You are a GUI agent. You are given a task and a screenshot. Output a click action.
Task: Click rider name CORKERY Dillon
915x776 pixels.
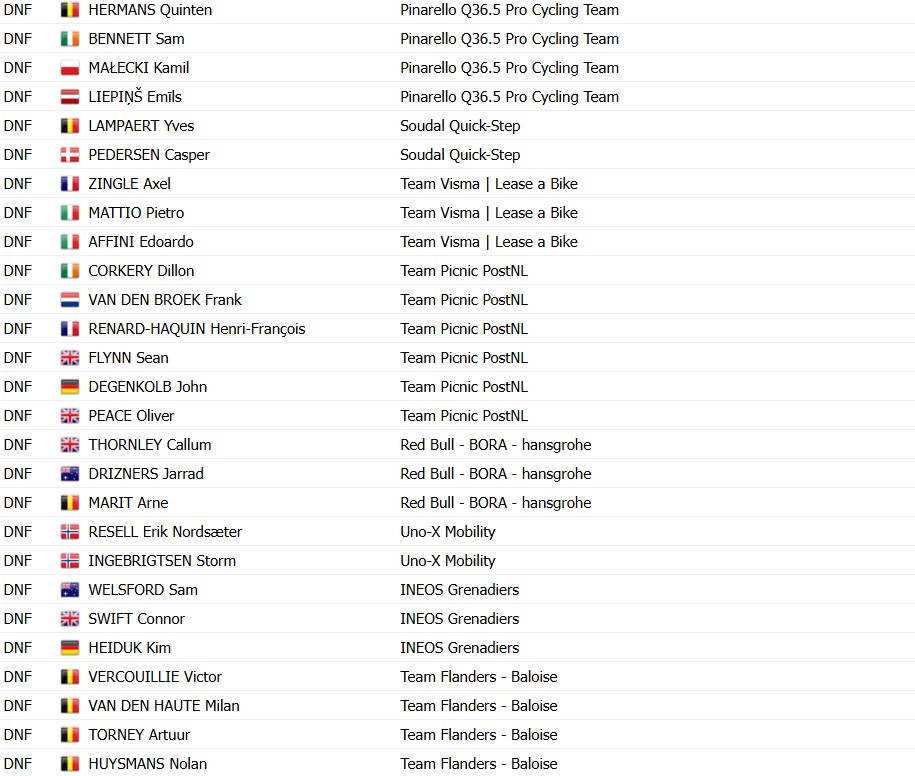pos(141,271)
